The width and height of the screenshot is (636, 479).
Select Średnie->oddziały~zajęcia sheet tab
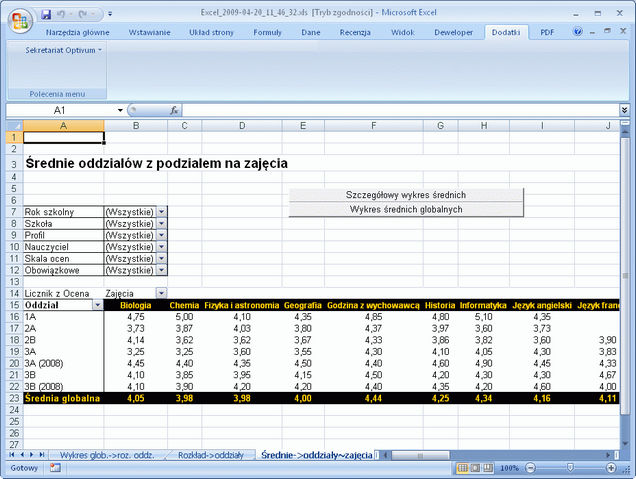pos(317,455)
